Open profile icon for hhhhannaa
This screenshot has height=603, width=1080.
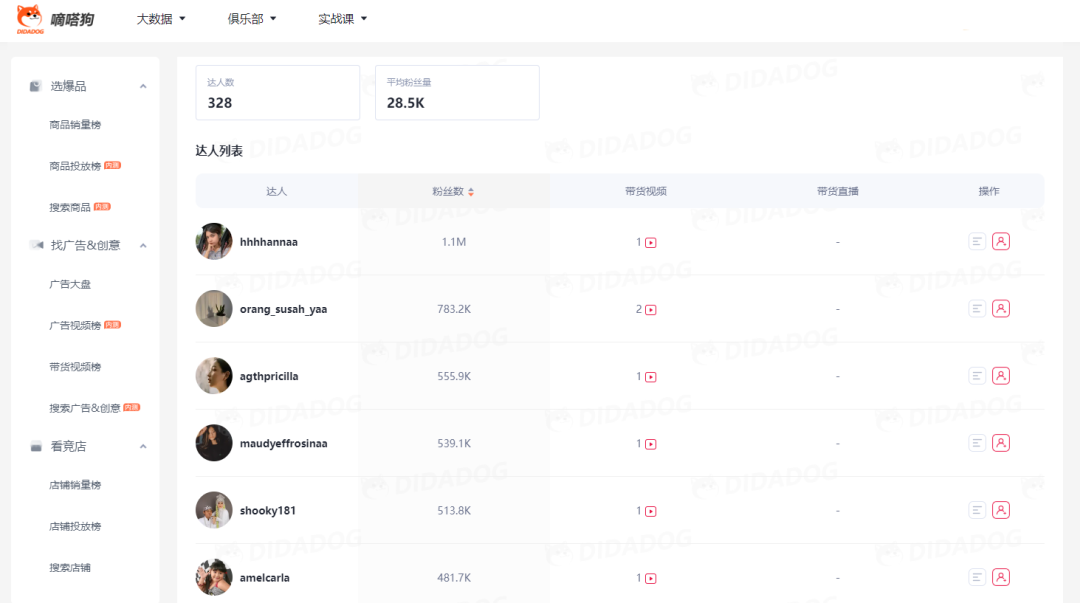tap(1001, 241)
